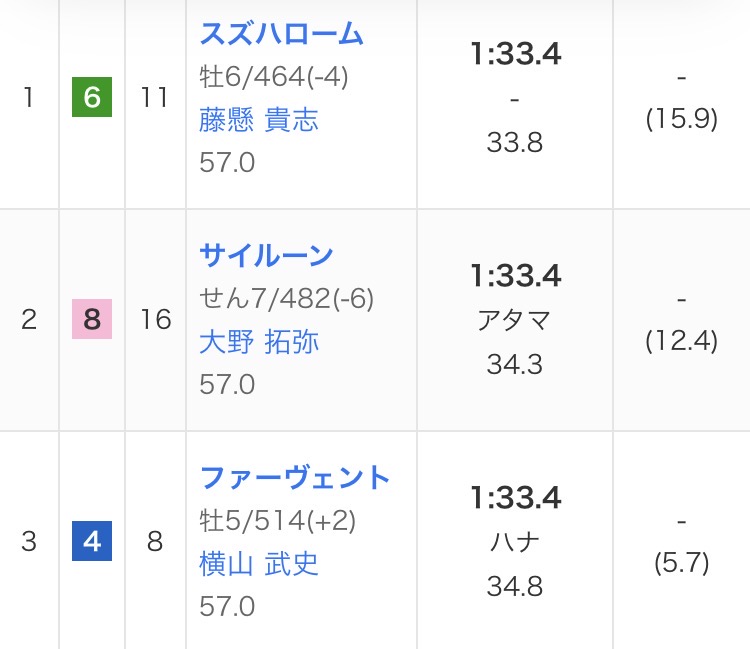Open jockey profile 藤懸 貴志
The width and height of the screenshot is (750, 649).
(259, 121)
